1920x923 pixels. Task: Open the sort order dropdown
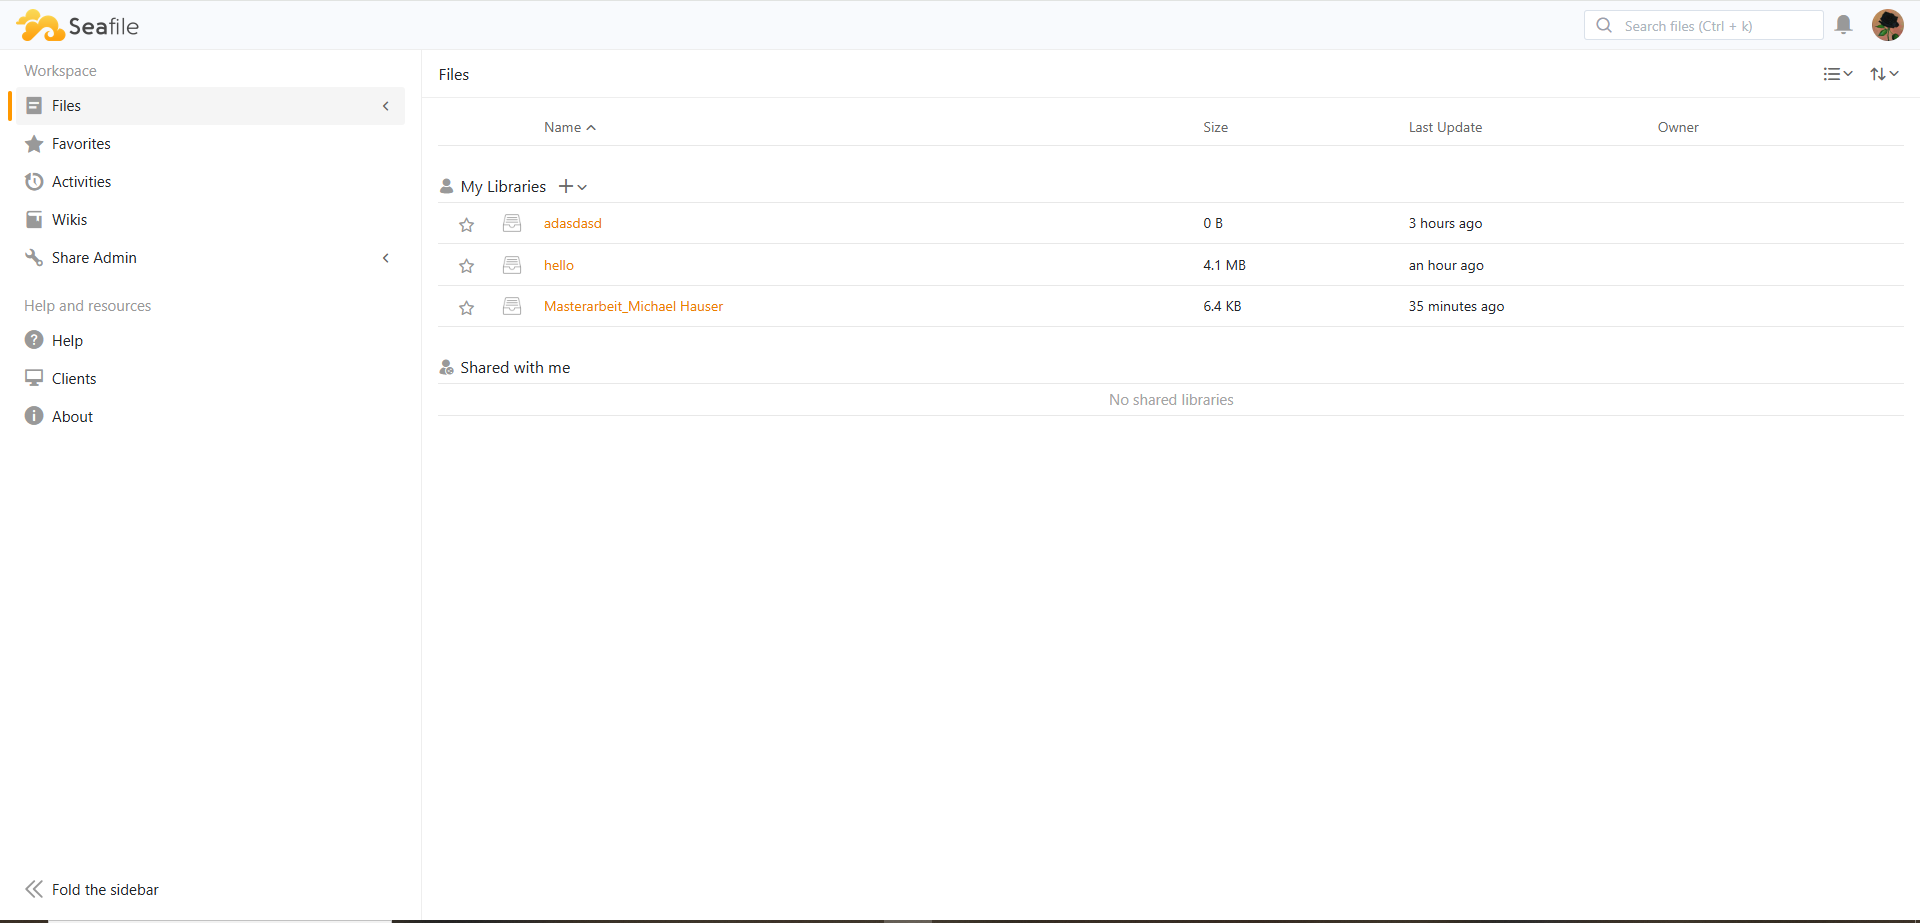pos(1885,74)
